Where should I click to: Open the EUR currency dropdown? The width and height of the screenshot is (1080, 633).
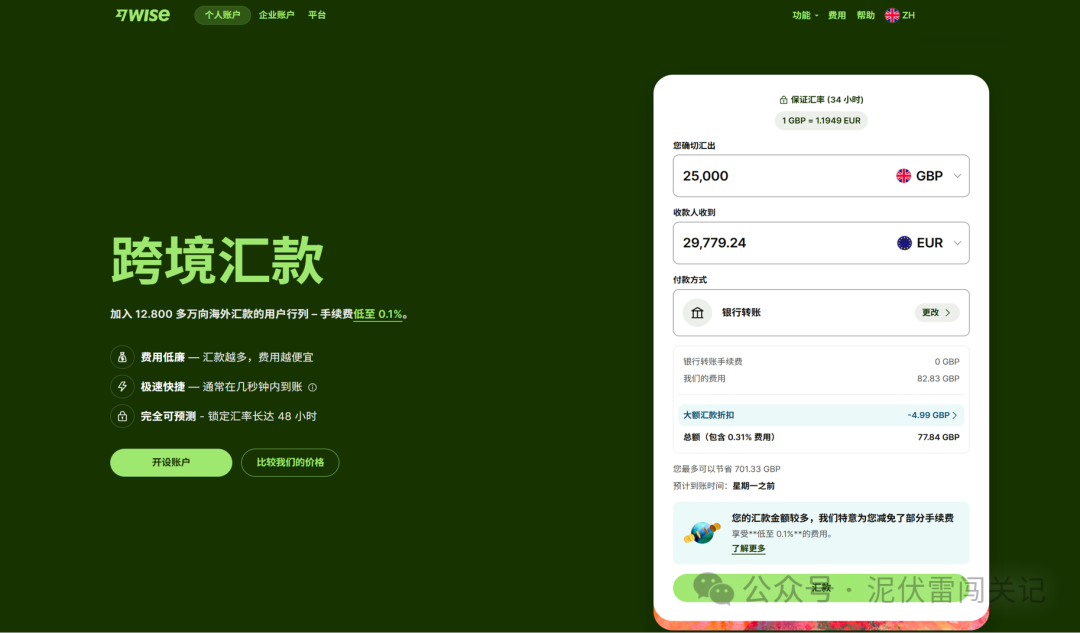[957, 242]
